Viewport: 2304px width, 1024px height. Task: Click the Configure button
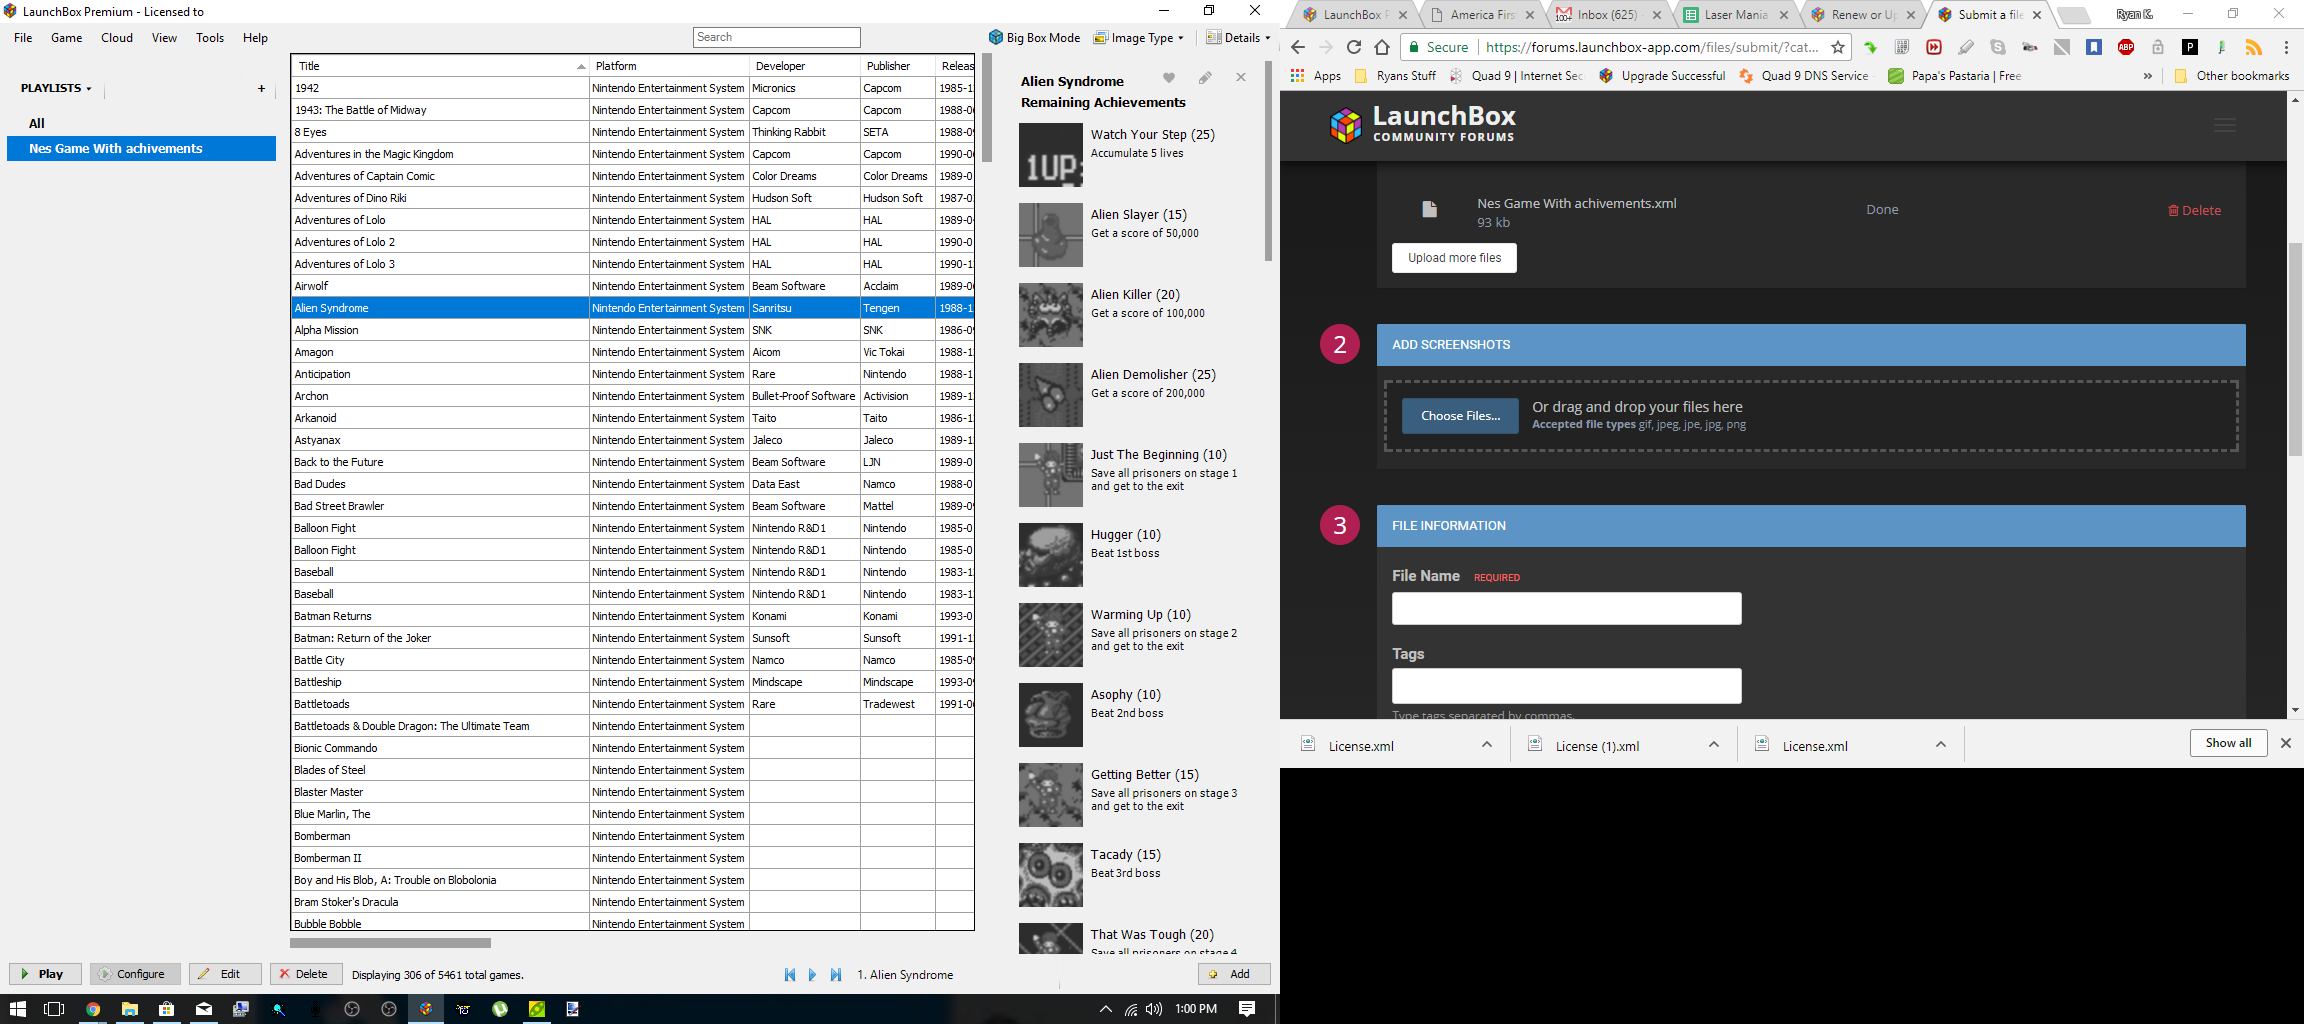coord(135,974)
